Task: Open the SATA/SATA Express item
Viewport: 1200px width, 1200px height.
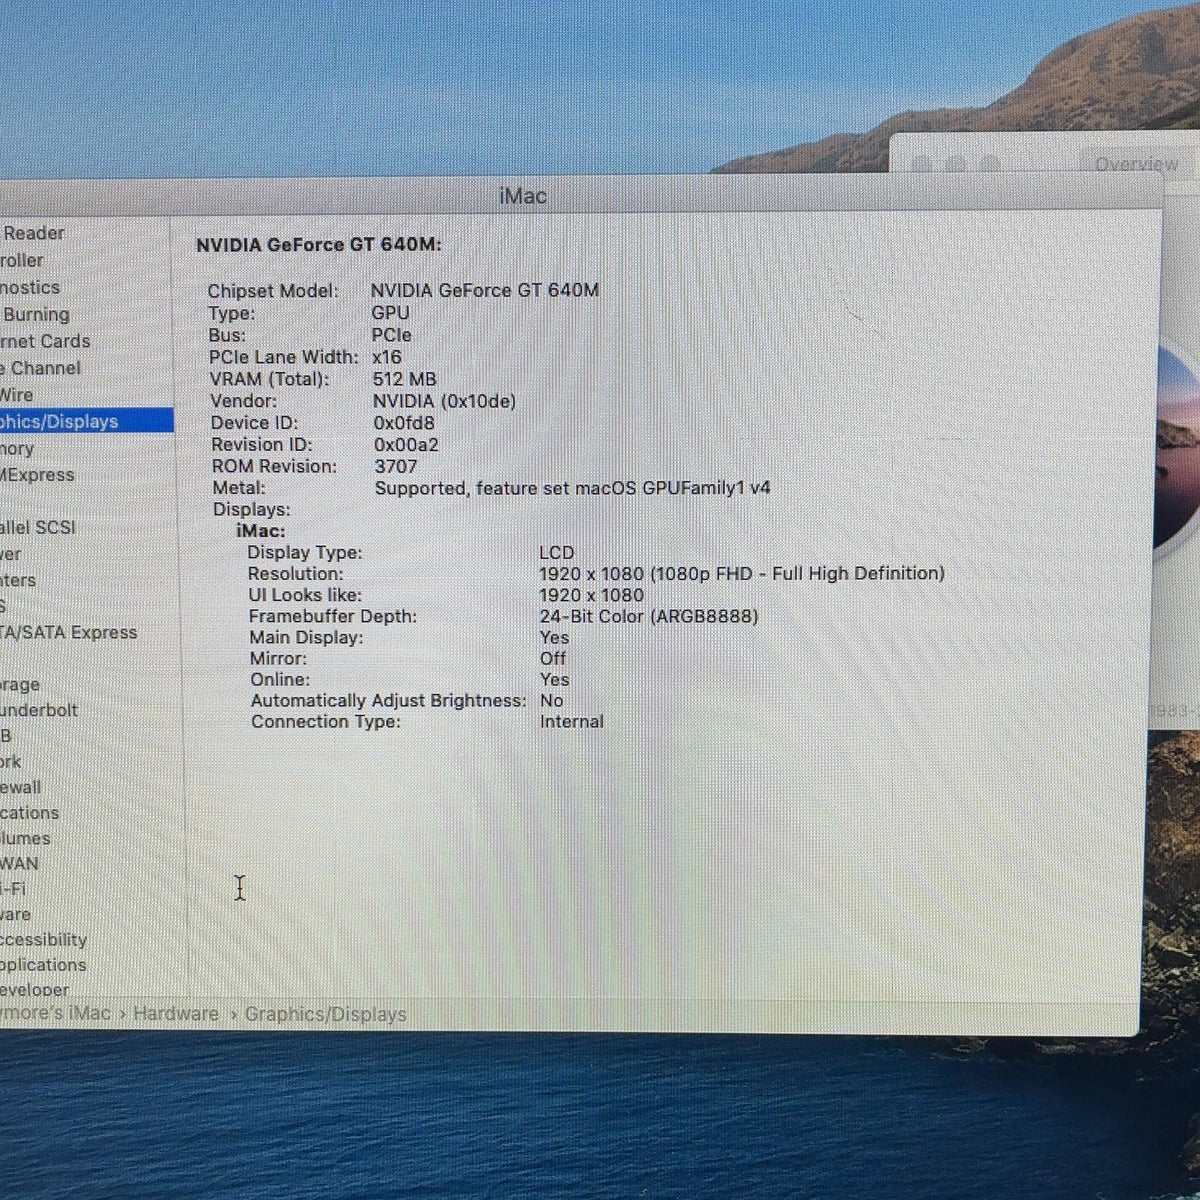Action: point(68,632)
